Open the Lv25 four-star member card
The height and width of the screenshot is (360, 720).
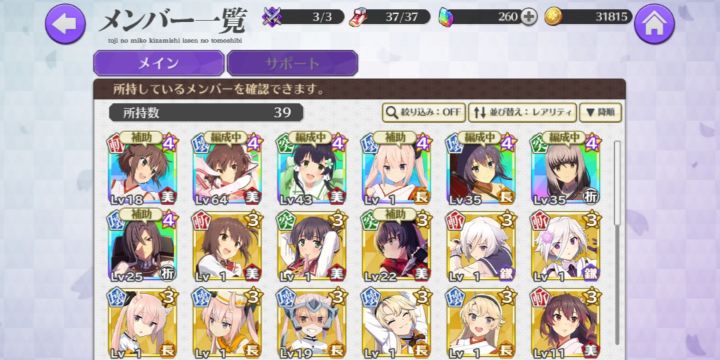click(x=143, y=247)
